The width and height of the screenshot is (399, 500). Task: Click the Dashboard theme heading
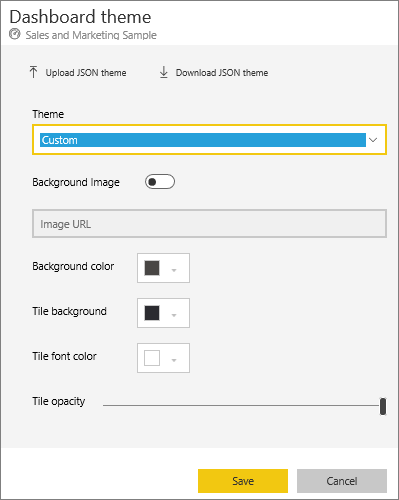(x=80, y=17)
